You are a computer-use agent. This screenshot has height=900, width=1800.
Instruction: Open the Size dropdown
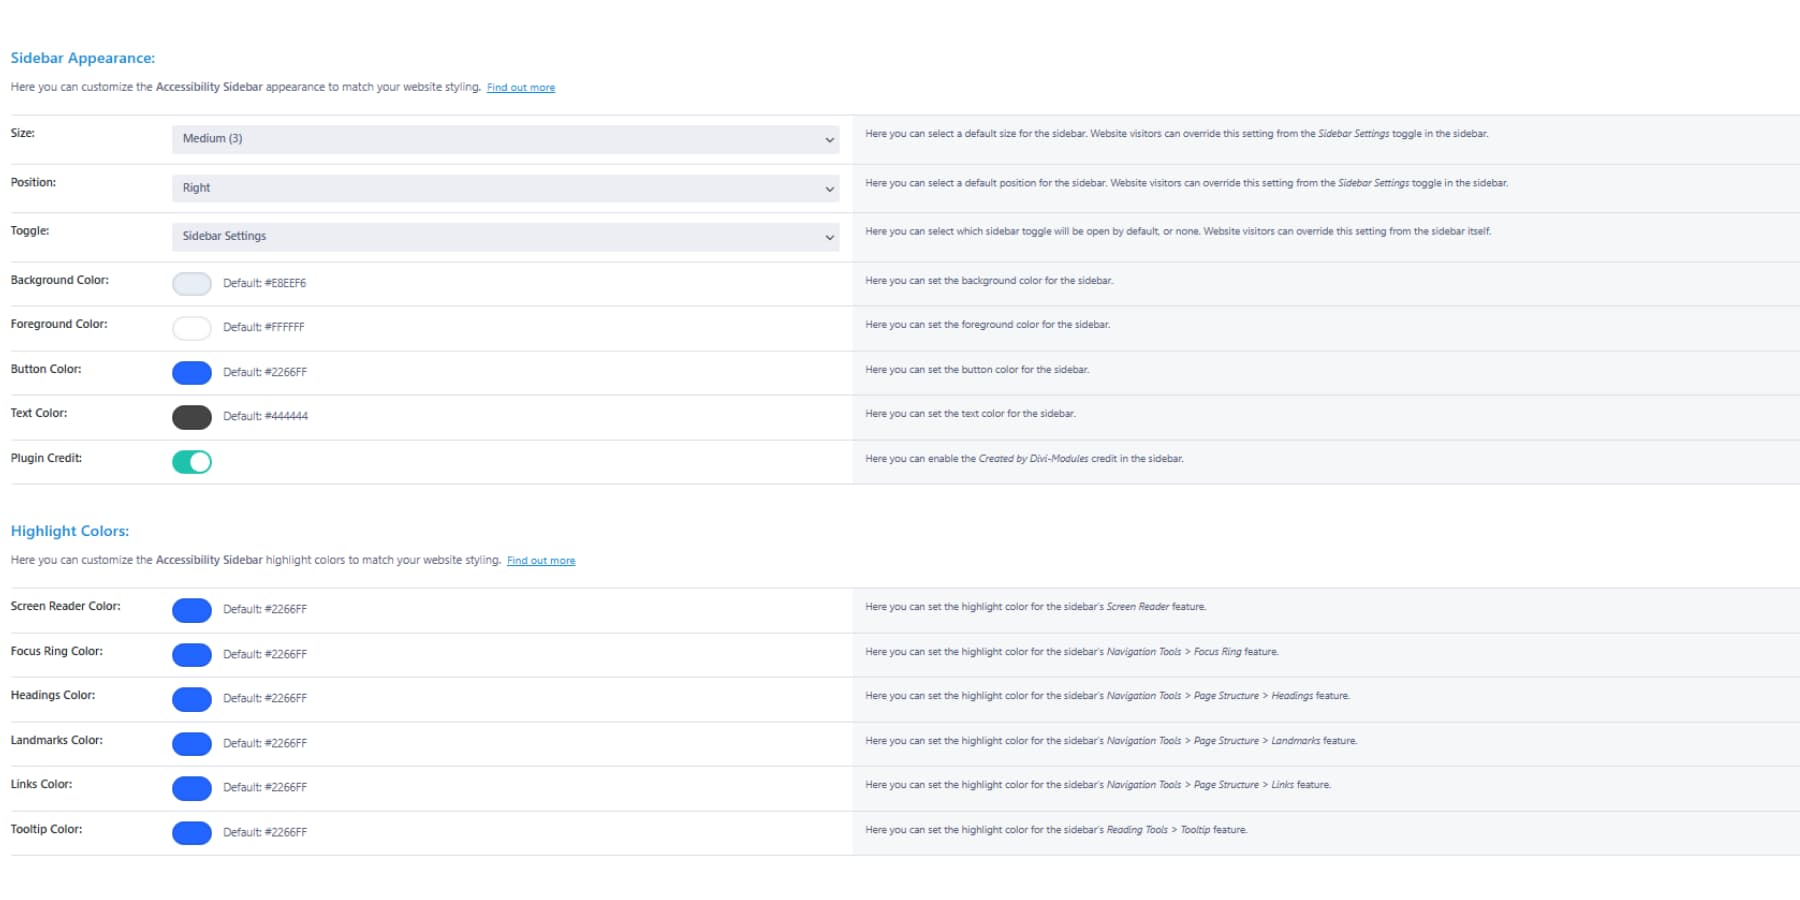[504, 139]
